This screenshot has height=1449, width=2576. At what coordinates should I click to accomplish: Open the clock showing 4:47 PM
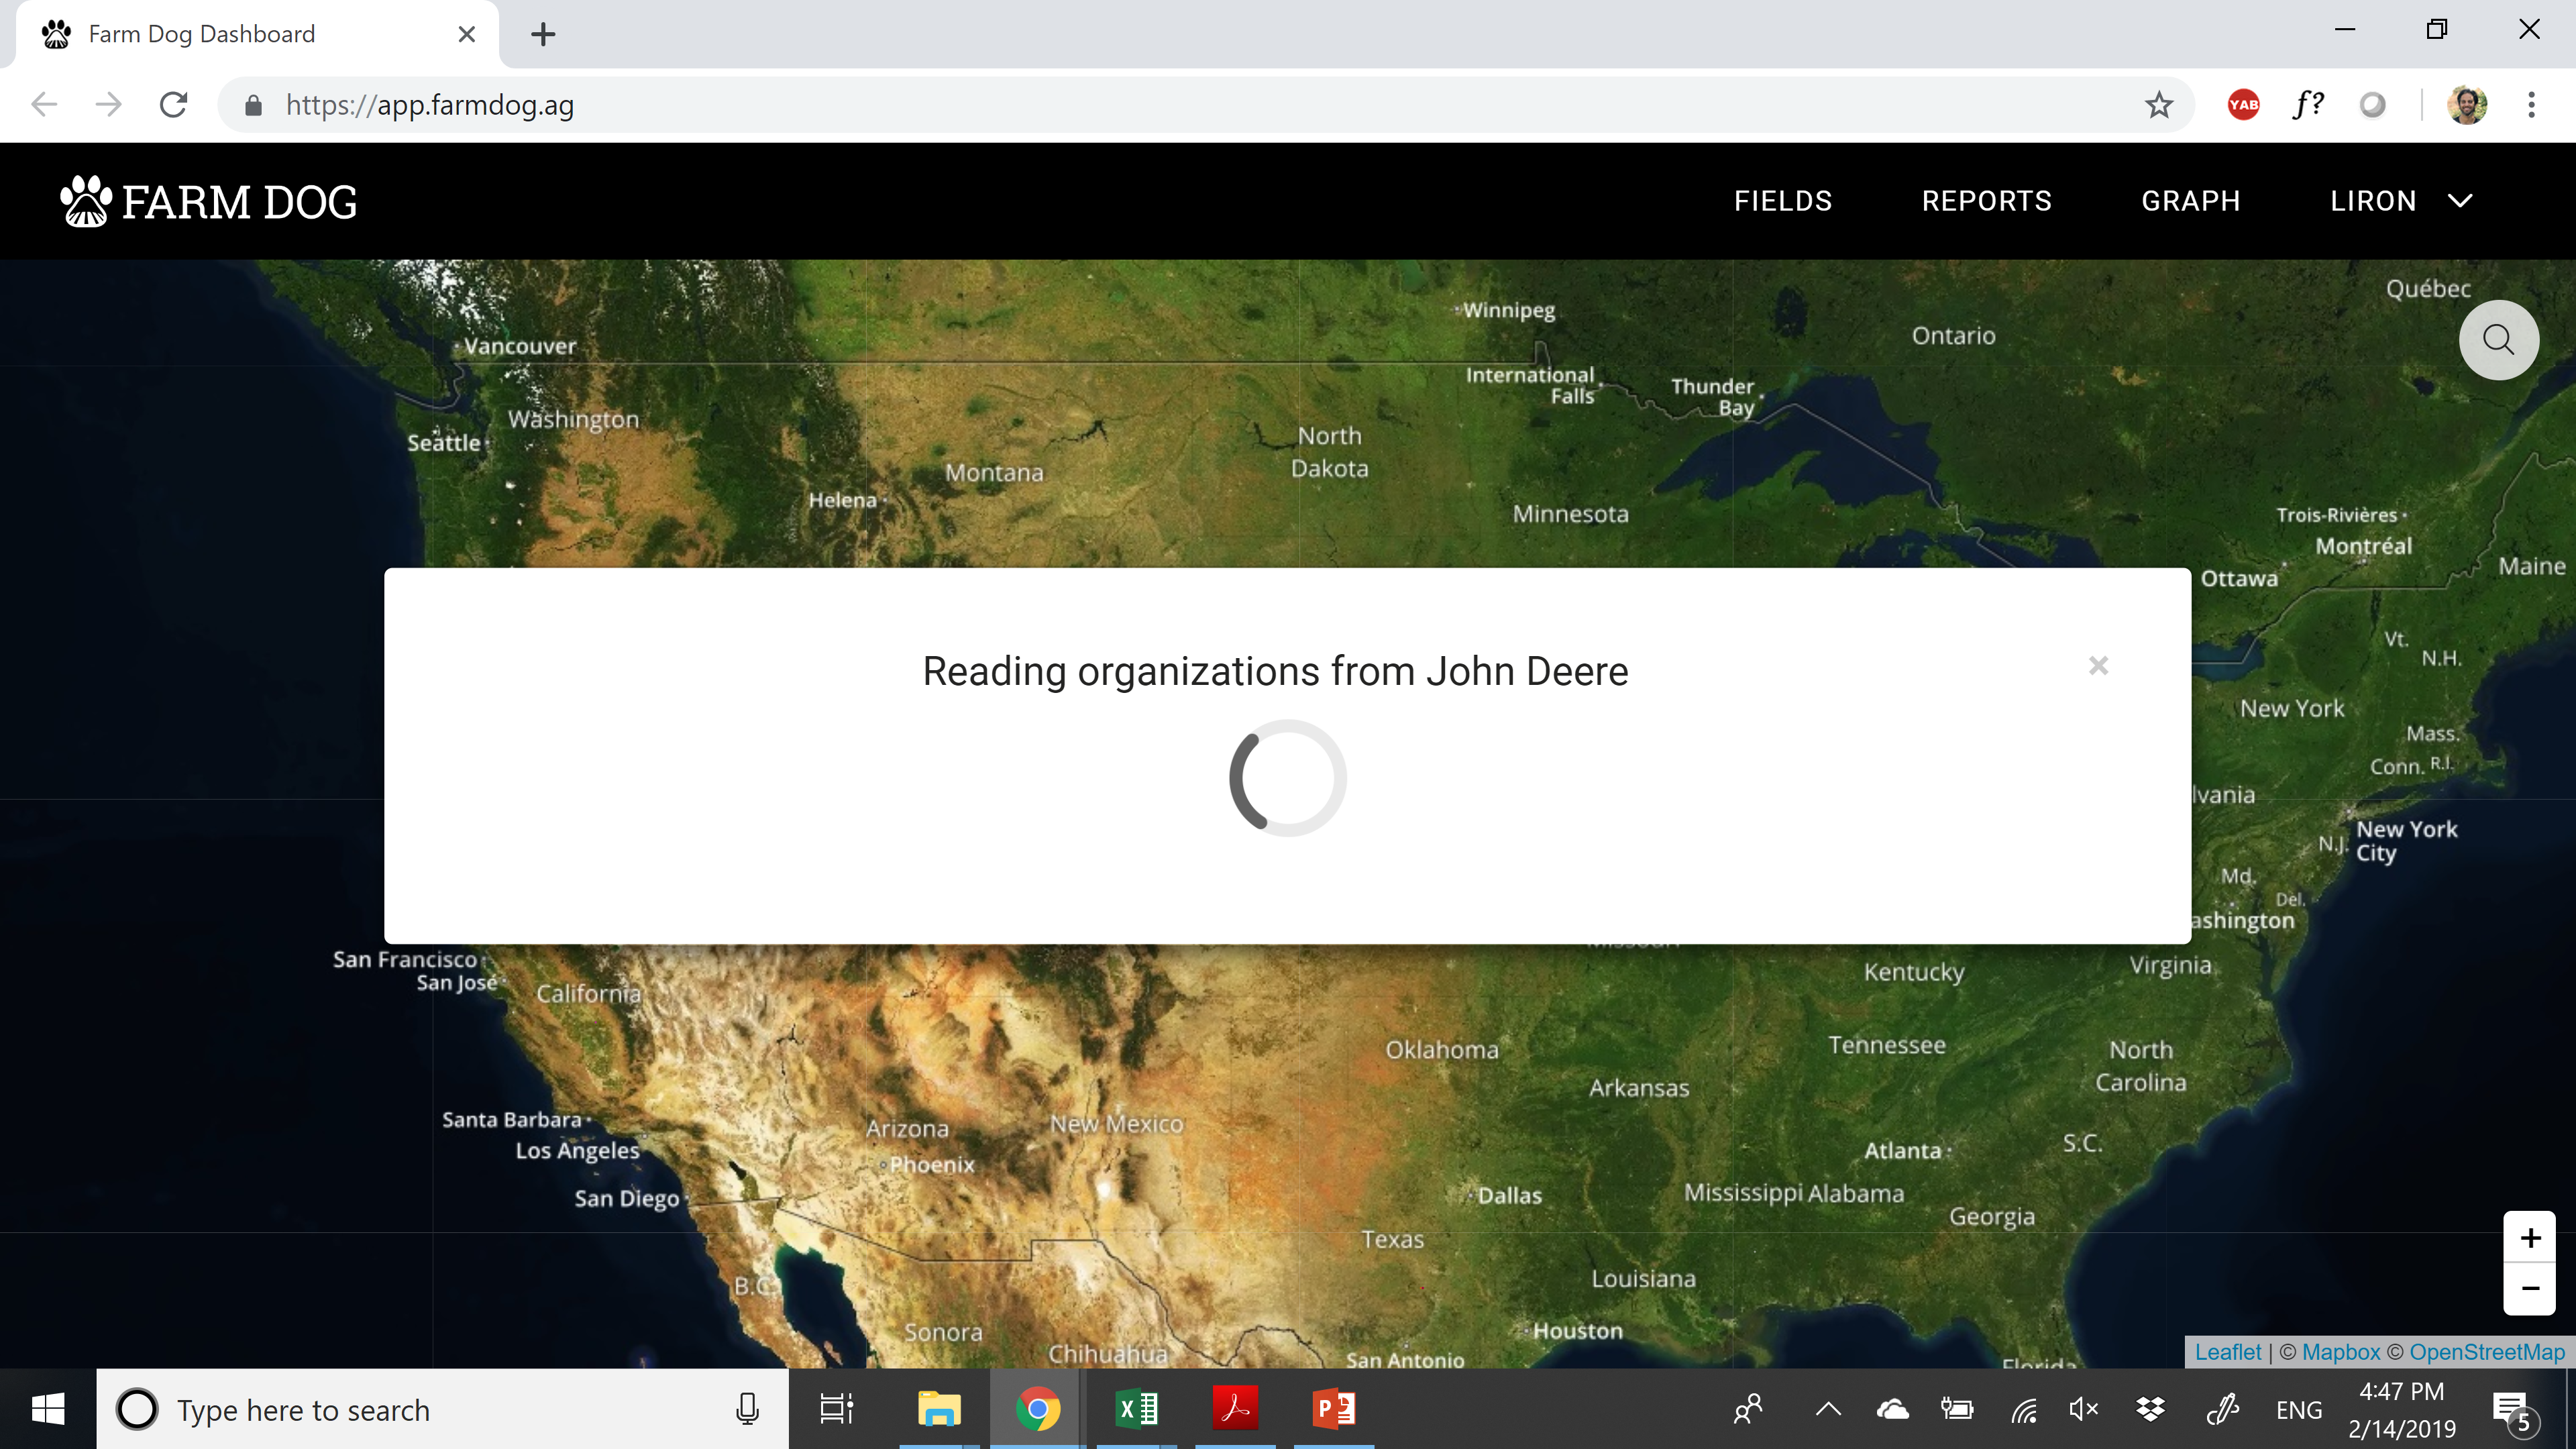2402,1409
